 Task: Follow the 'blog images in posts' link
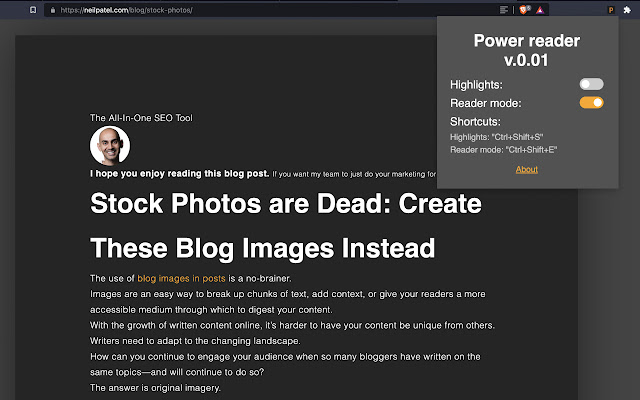click(181, 278)
